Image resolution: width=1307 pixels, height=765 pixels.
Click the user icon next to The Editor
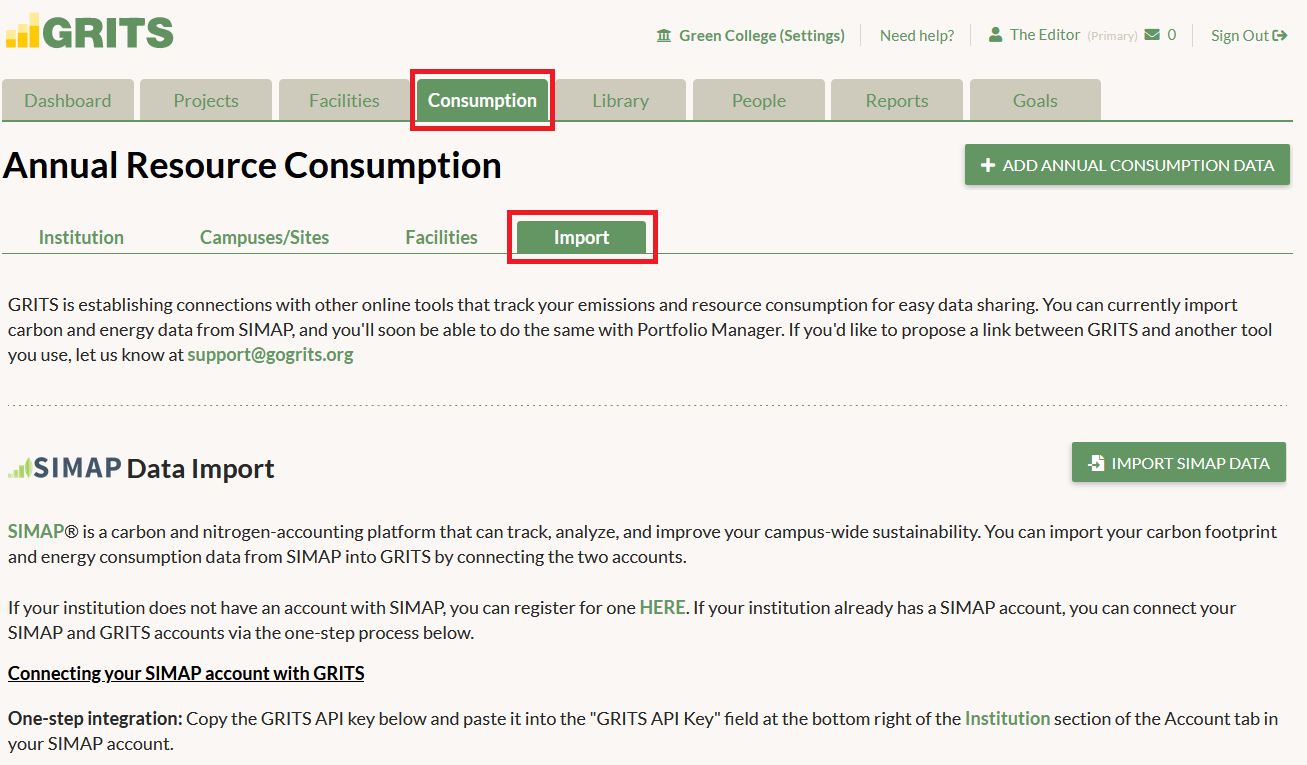coord(995,35)
